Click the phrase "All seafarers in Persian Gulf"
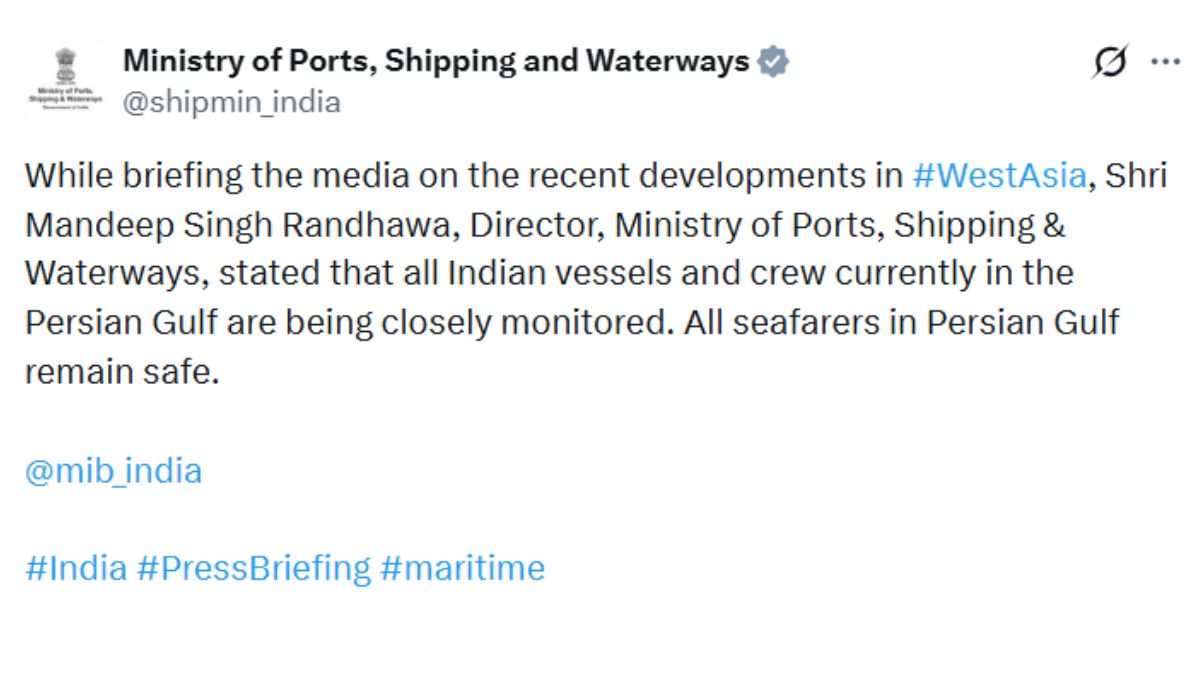1200x675 pixels. click(x=901, y=322)
